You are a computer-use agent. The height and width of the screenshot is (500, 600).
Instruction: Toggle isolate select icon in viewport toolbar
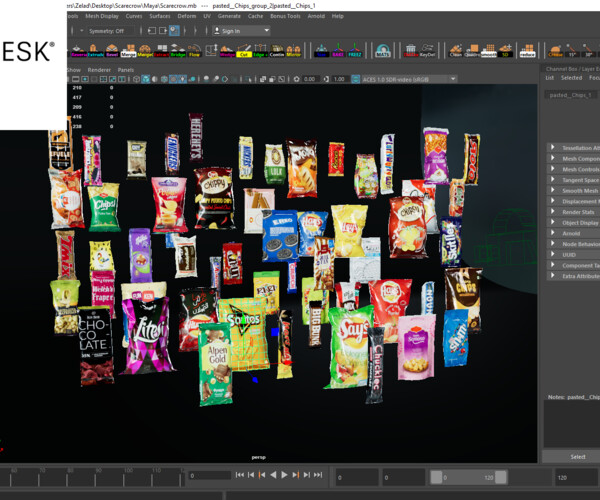248,79
